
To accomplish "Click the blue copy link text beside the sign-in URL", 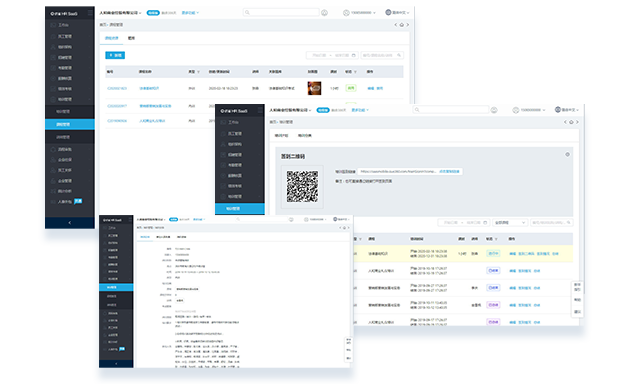I will pyautogui.click(x=449, y=171).
